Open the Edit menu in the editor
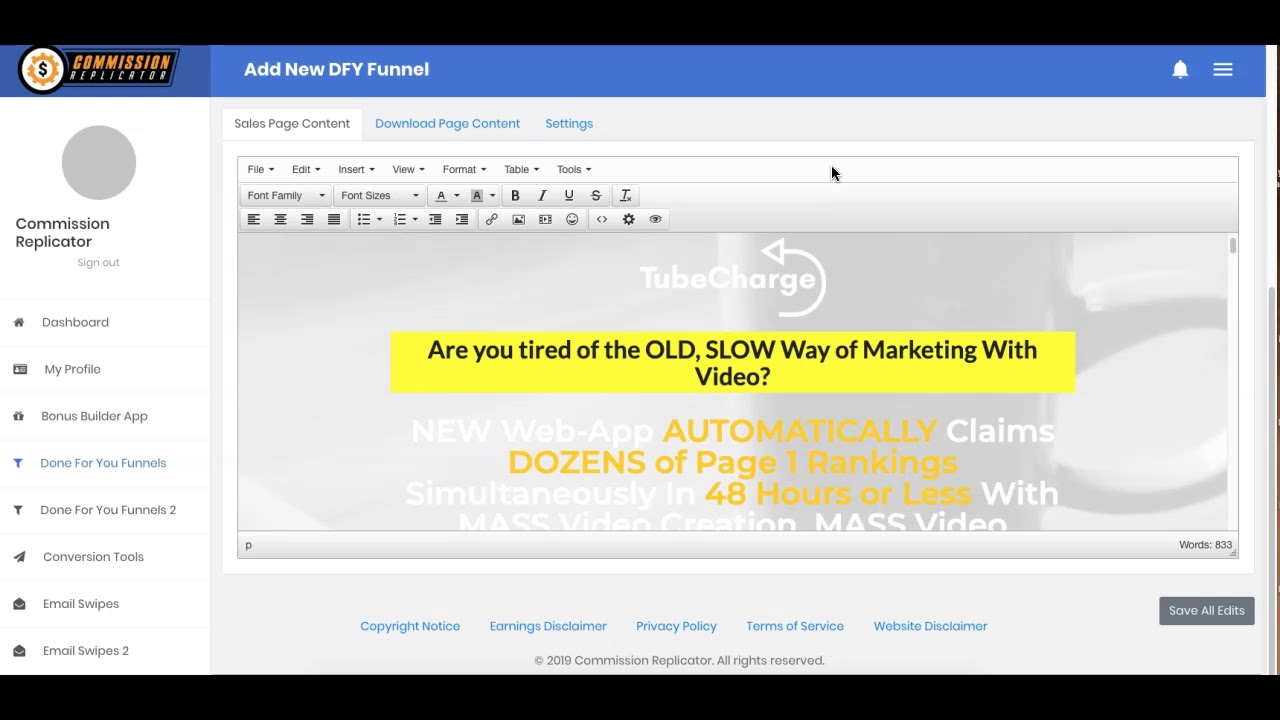The width and height of the screenshot is (1280, 720). pos(306,170)
